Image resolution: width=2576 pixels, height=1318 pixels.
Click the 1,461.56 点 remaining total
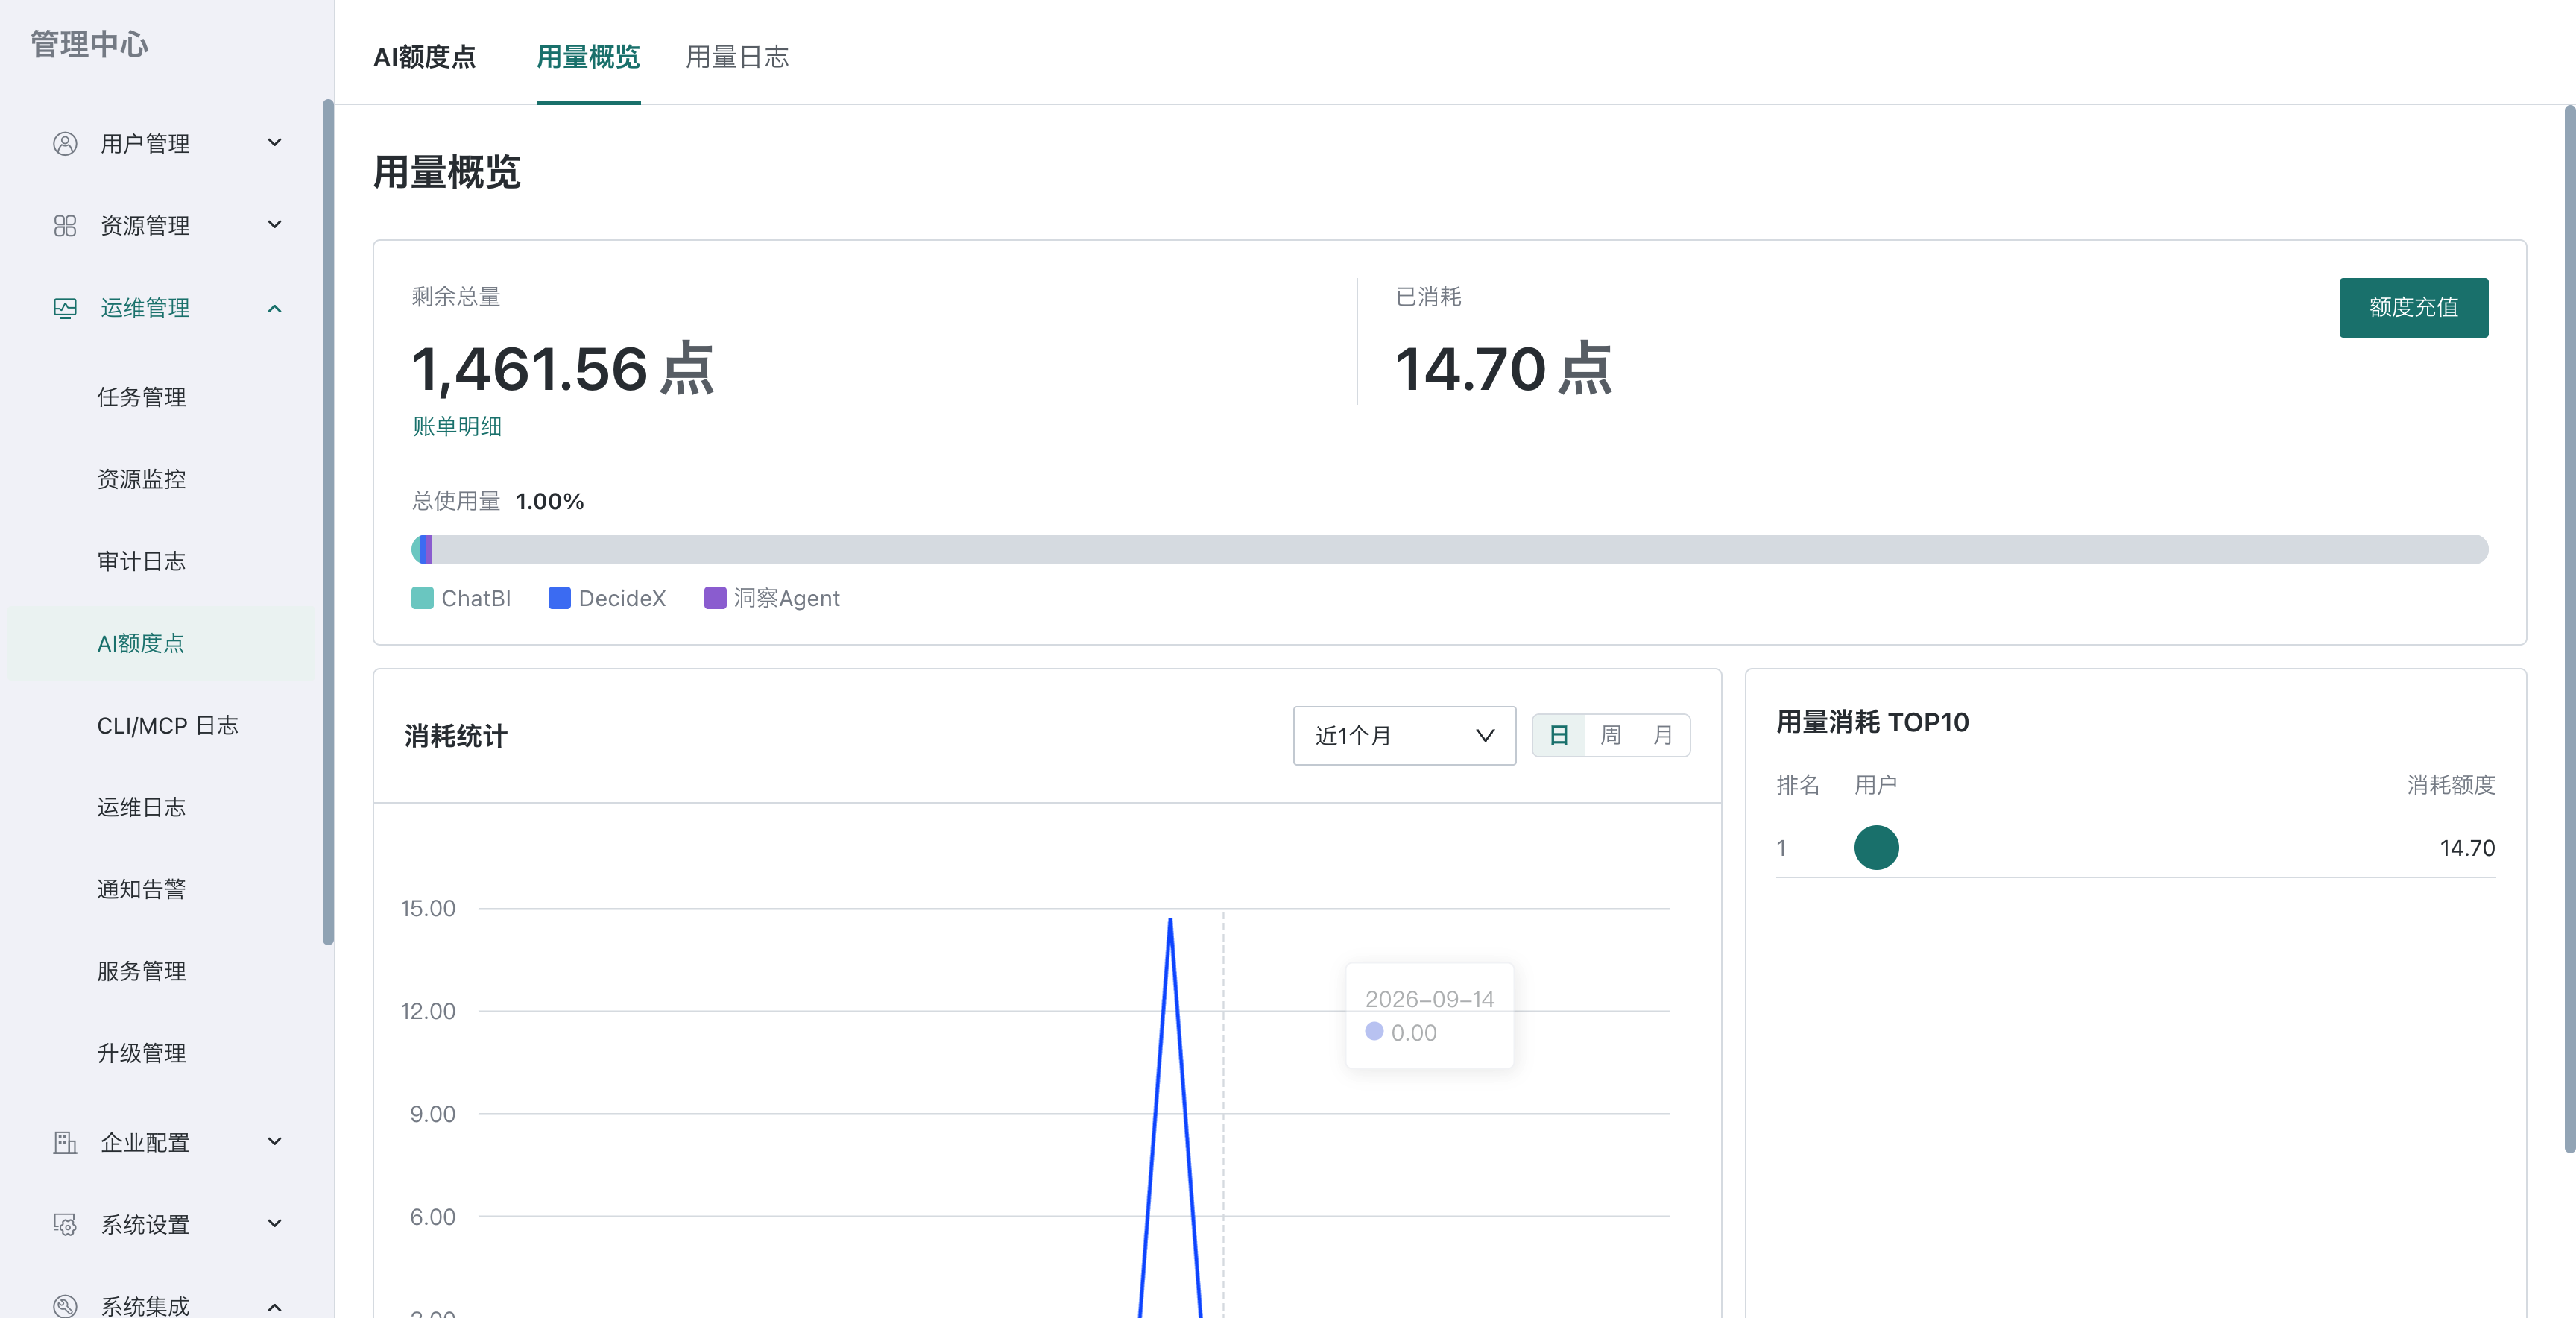tap(563, 369)
